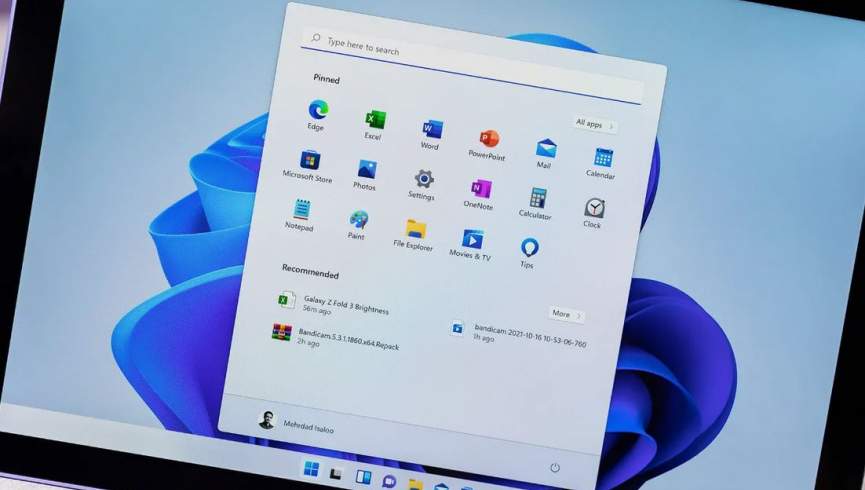Open bandicam 2021-10-16 video recommendation

coord(519,334)
